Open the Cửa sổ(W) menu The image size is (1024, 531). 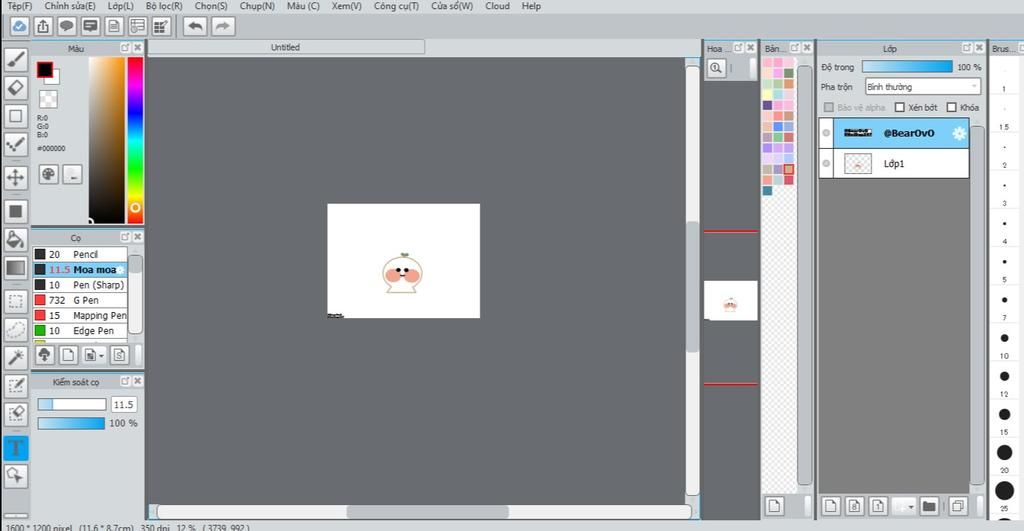[451, 6]
